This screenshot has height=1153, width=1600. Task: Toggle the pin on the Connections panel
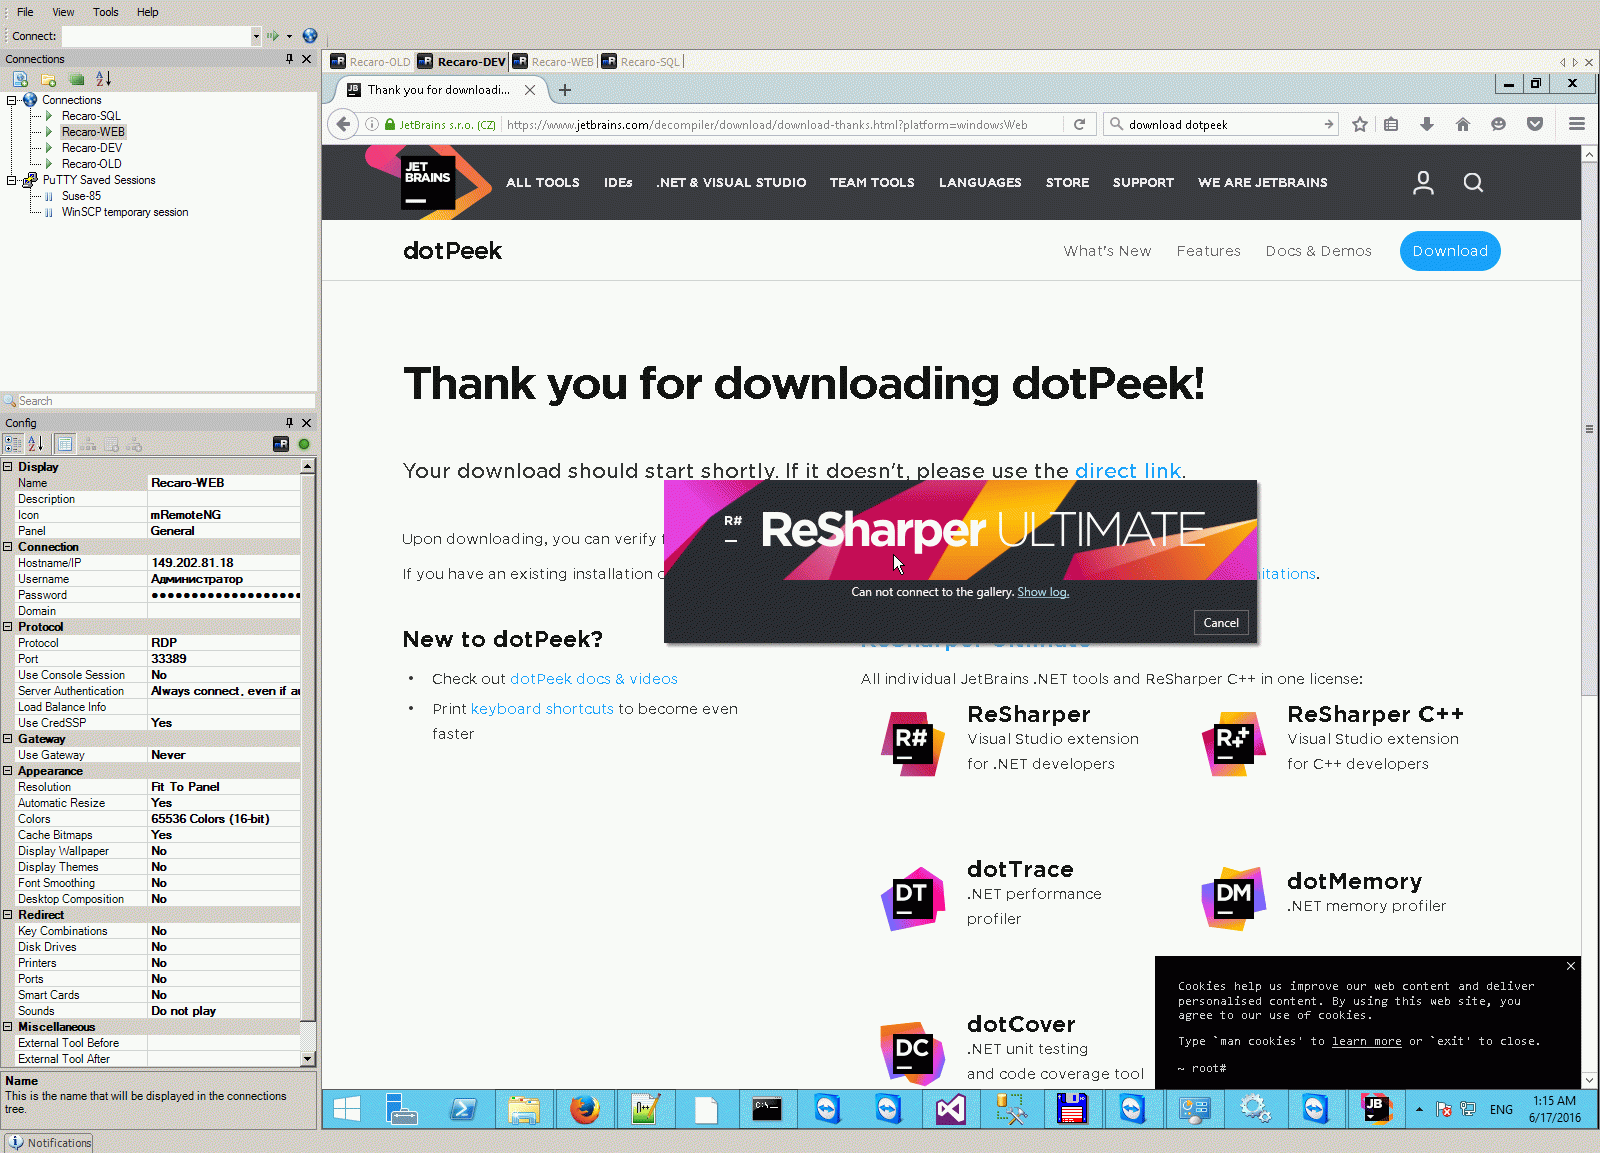pos(290,59)
